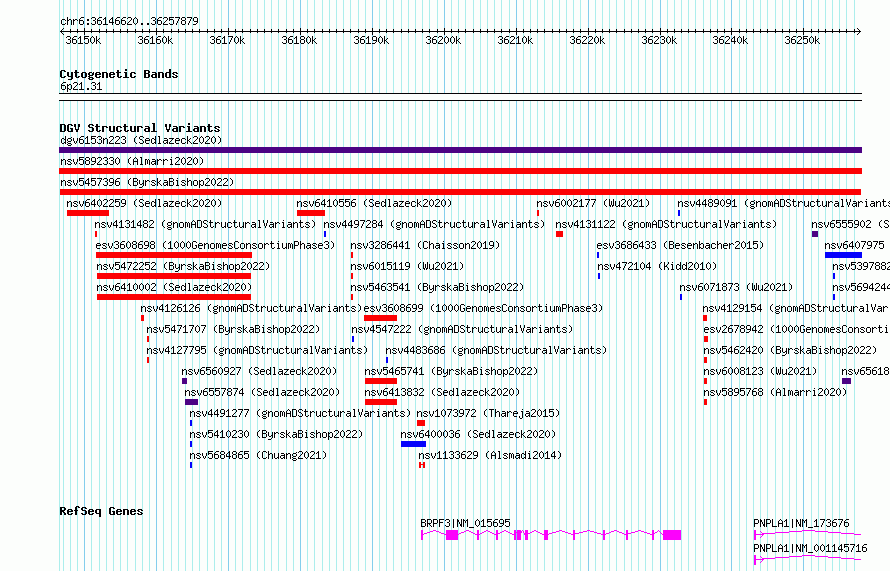The image size is (890, 571).
Task: Click the red bar under esv3608699
Action: 380,318
